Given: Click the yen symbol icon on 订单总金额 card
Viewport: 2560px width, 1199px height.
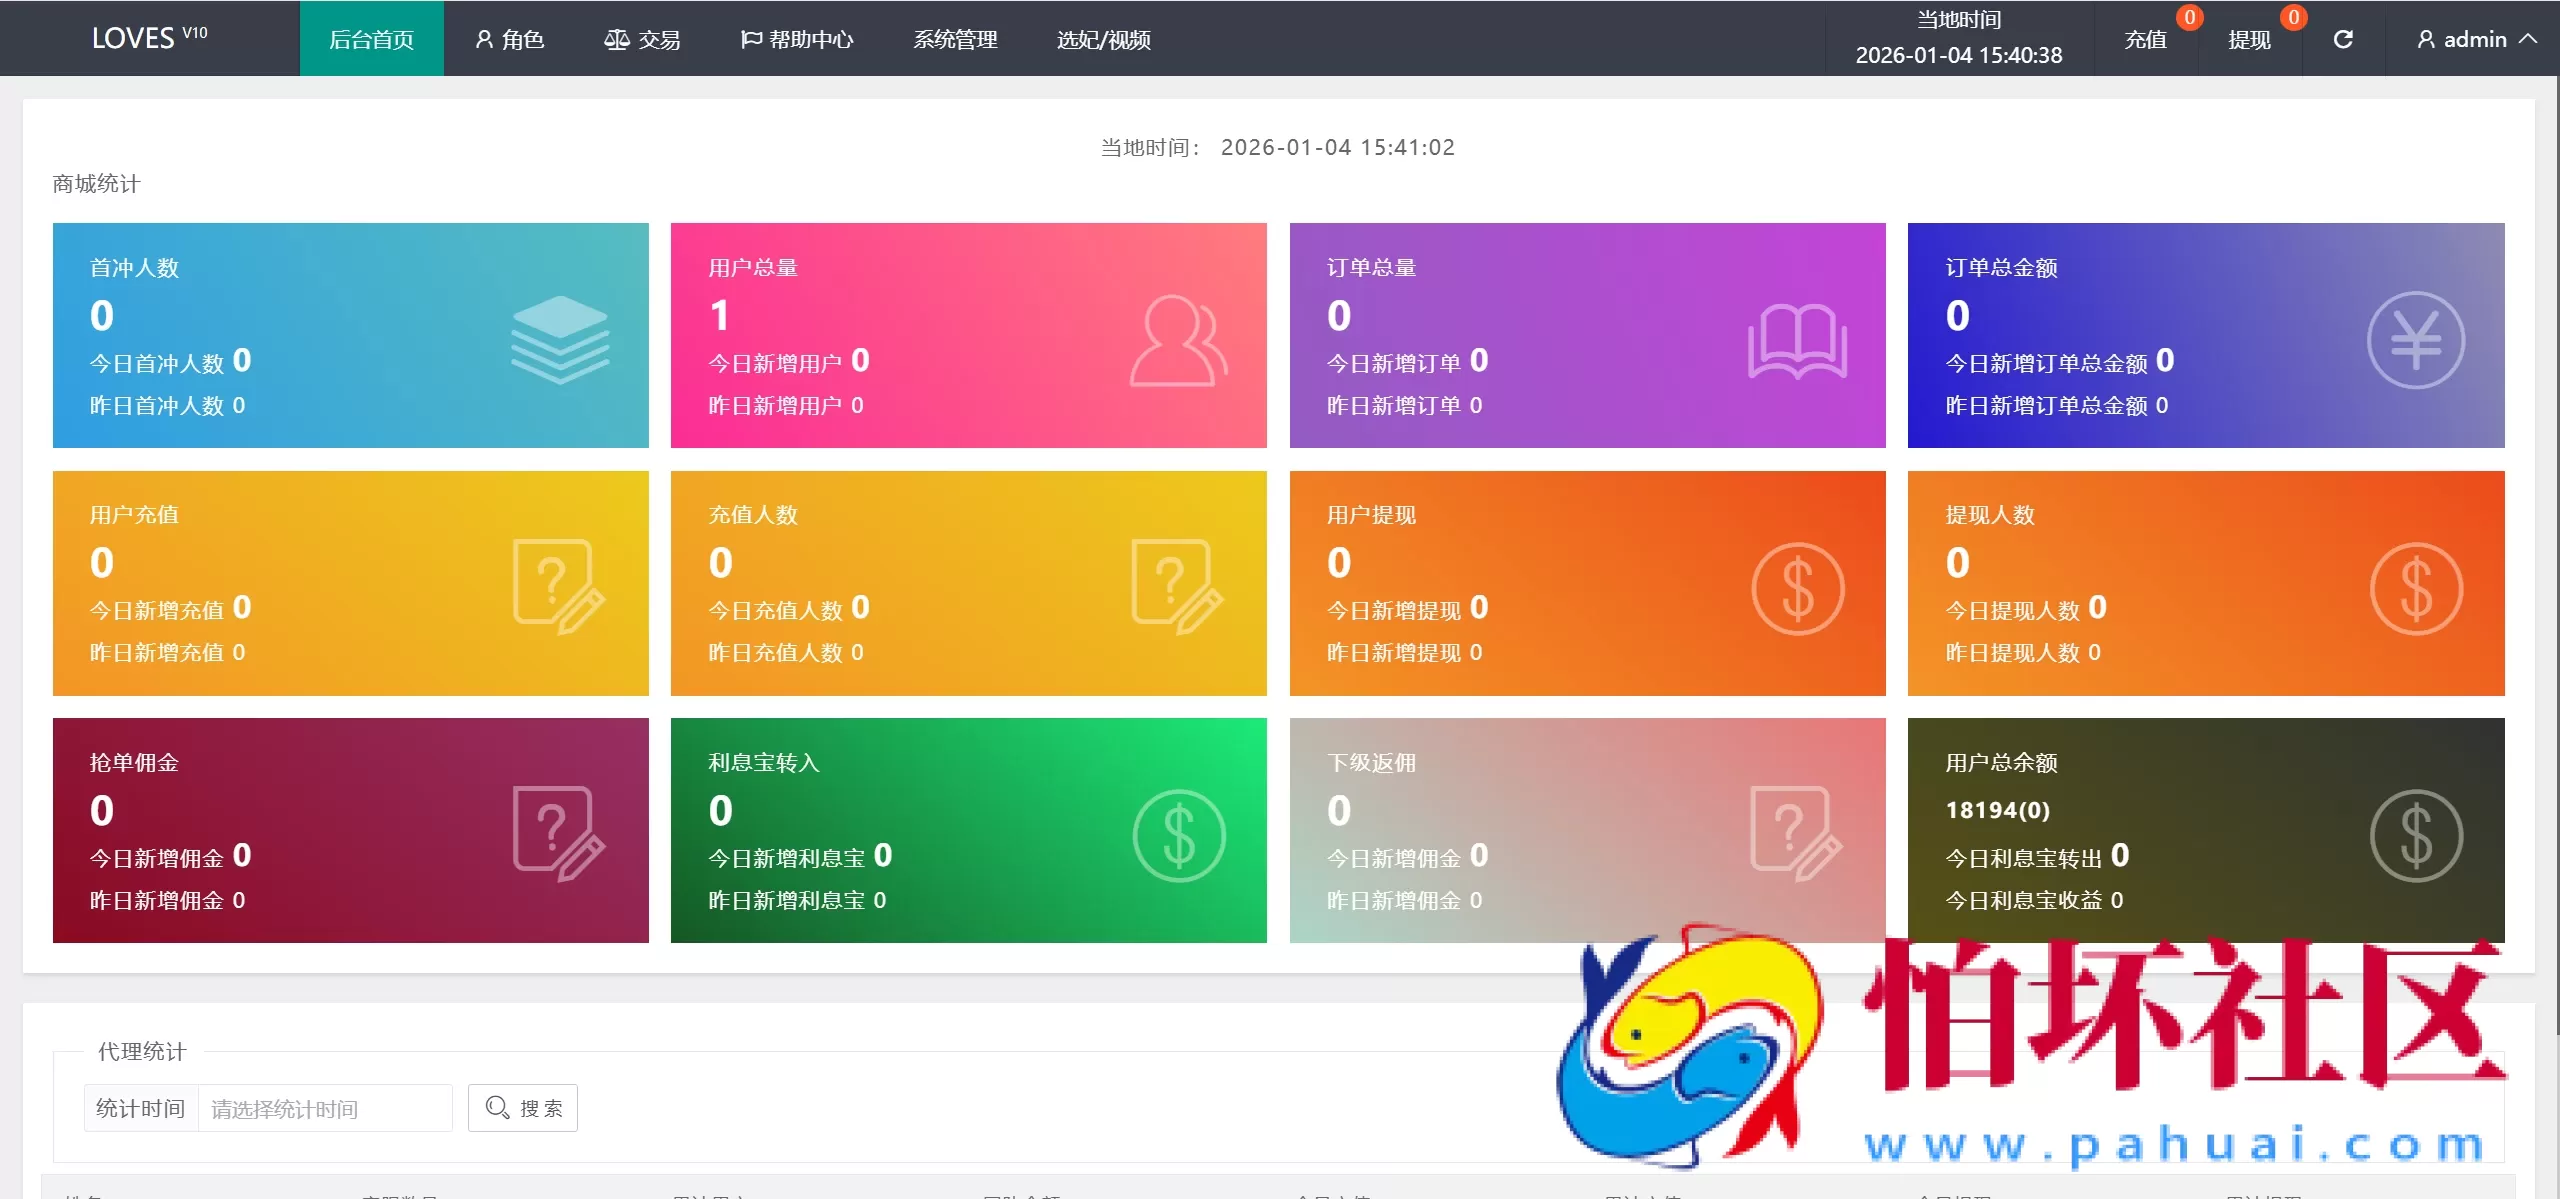Looking at the screenshot, I should click(2417, 338).
